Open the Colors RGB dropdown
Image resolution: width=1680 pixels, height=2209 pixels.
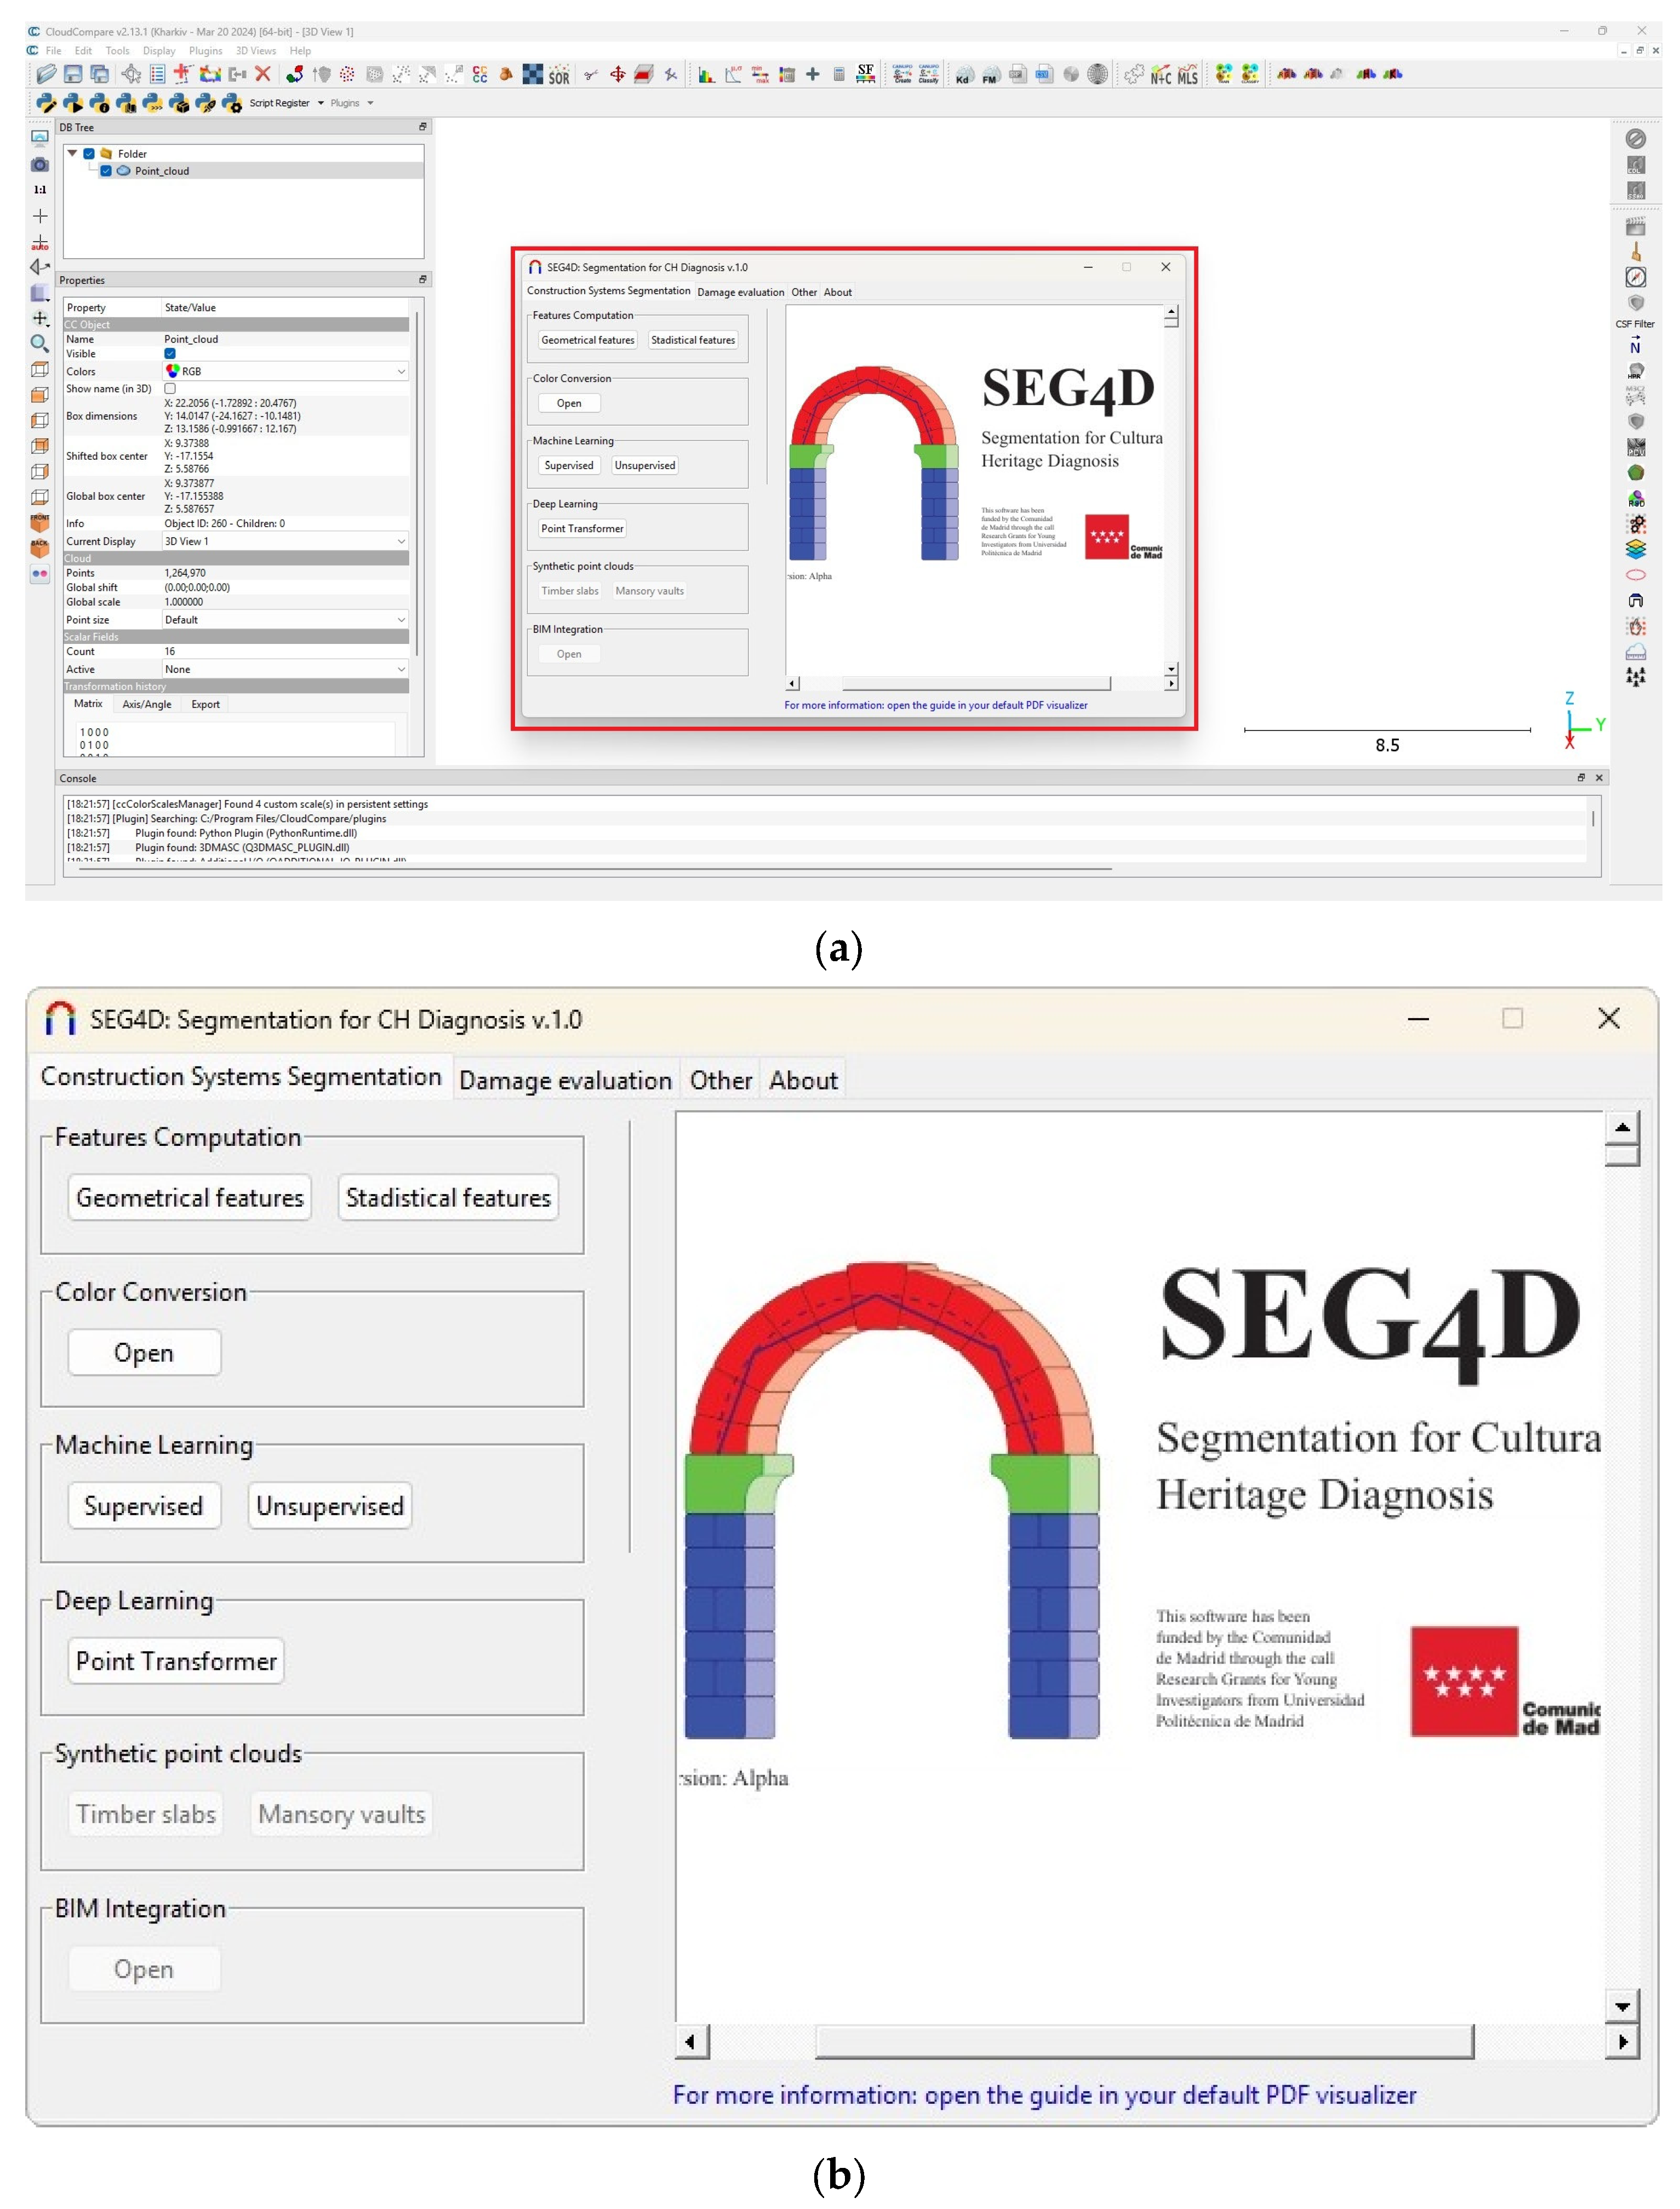pos(285,372)
